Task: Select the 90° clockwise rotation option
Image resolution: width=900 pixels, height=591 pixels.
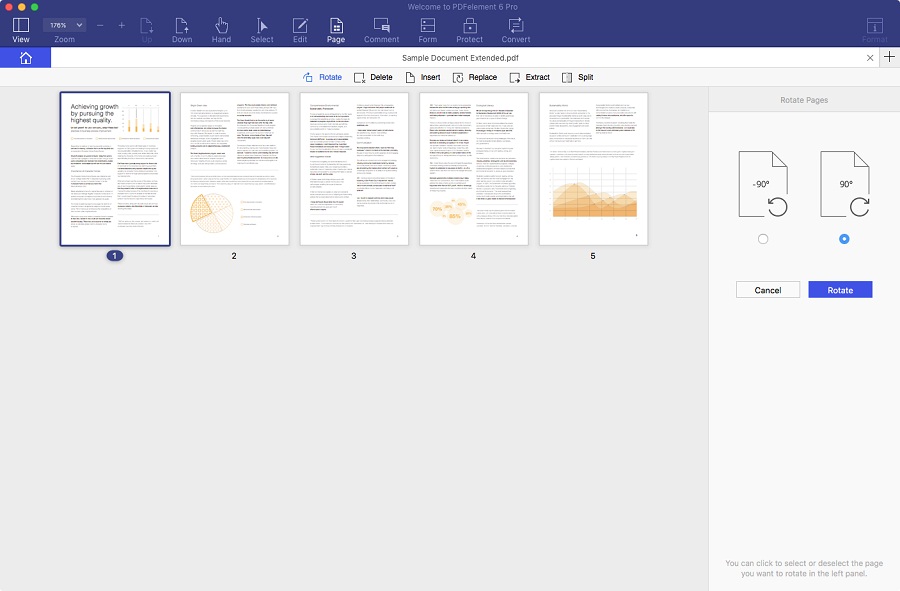Action: pos(843,239)
